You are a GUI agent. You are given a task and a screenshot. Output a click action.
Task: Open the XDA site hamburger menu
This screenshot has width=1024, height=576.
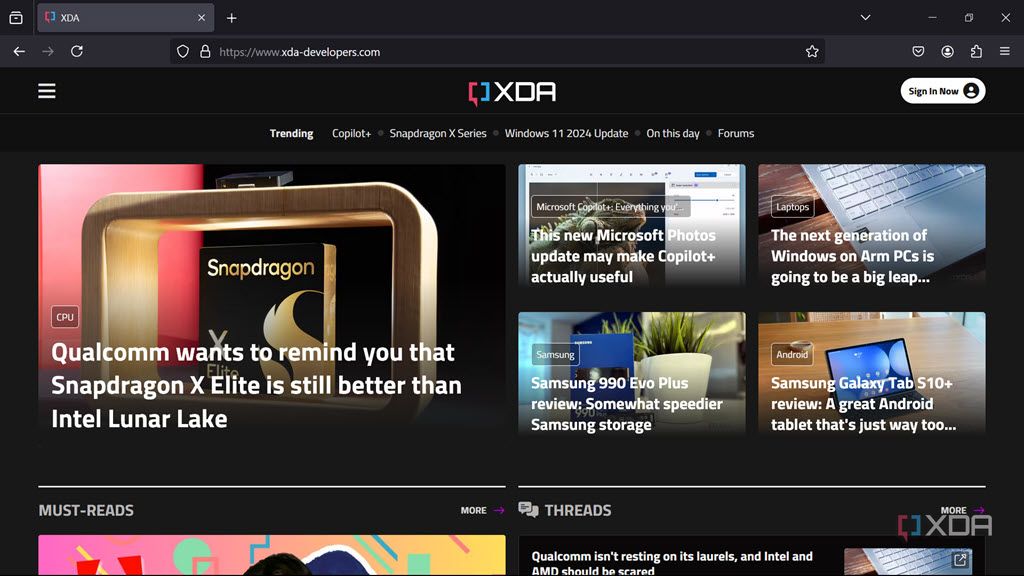[46, 91]
